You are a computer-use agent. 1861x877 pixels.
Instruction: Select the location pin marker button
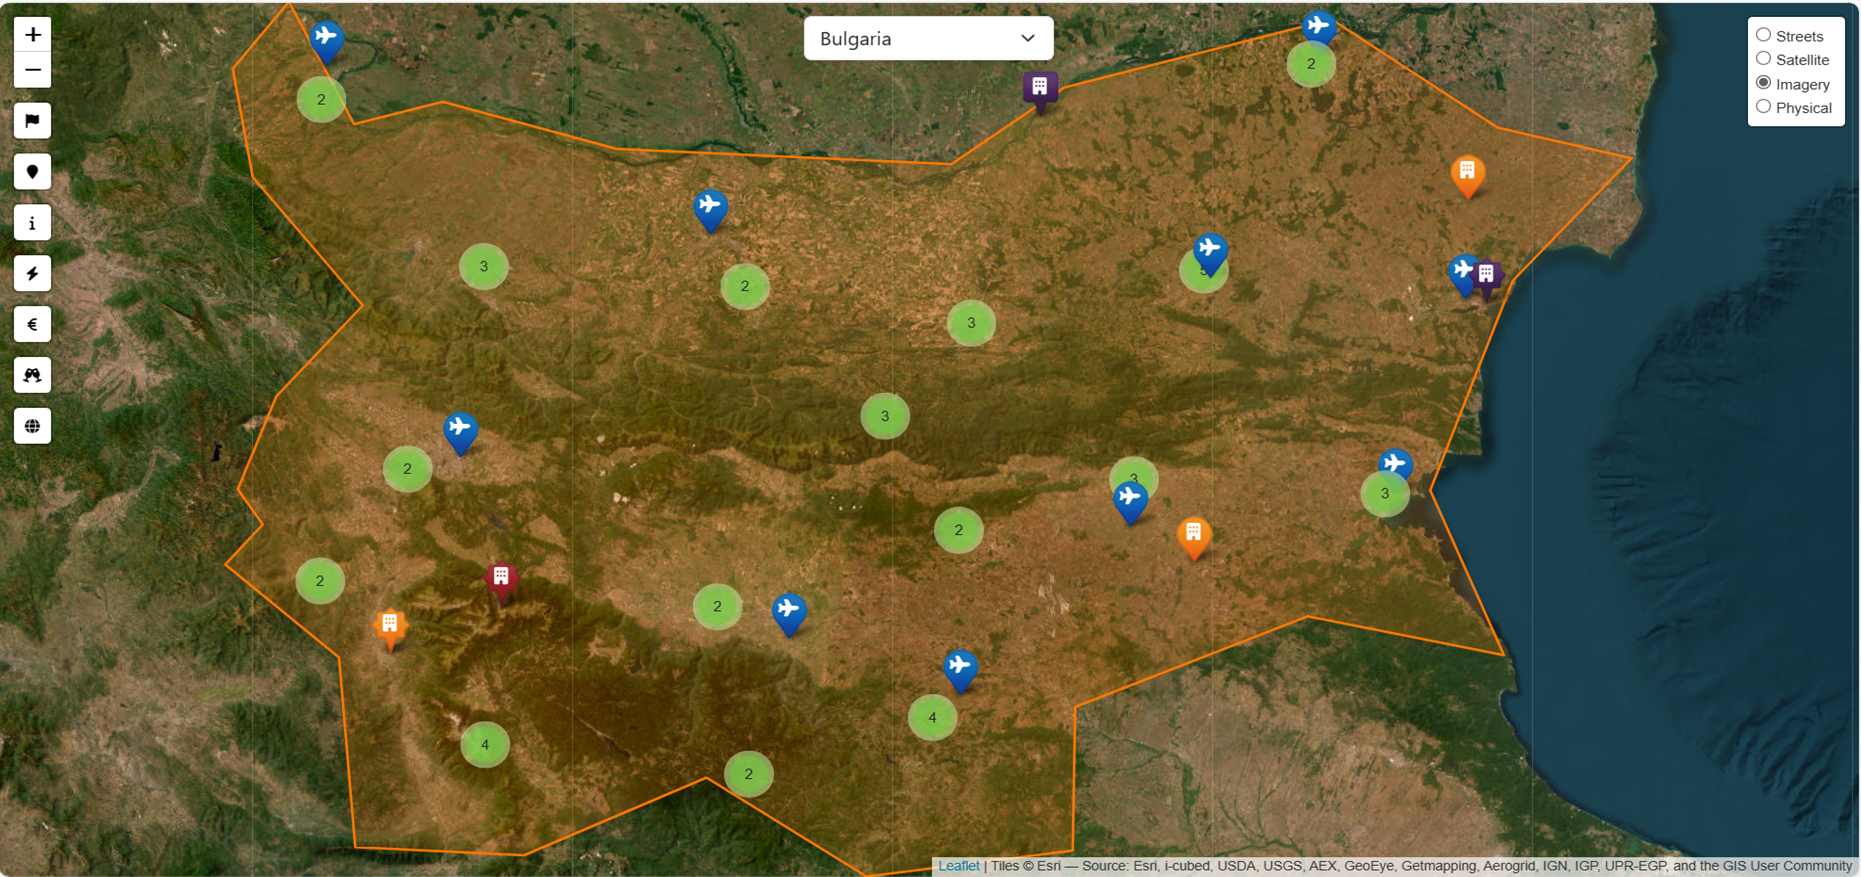32,172
